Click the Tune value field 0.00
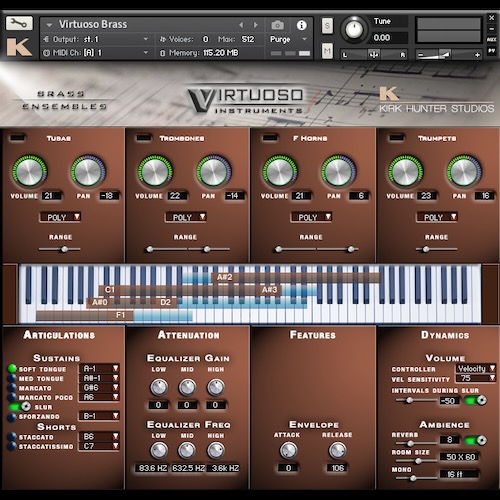Screen dimensions: 500x500 (x=389, y=38)
